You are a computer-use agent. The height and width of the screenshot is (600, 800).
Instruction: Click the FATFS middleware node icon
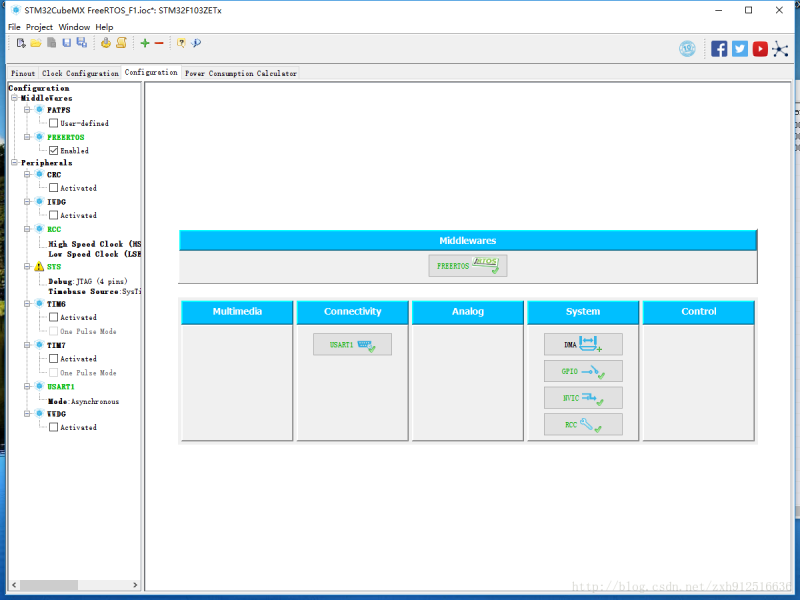pyautogui.click(x=39, y=110)
